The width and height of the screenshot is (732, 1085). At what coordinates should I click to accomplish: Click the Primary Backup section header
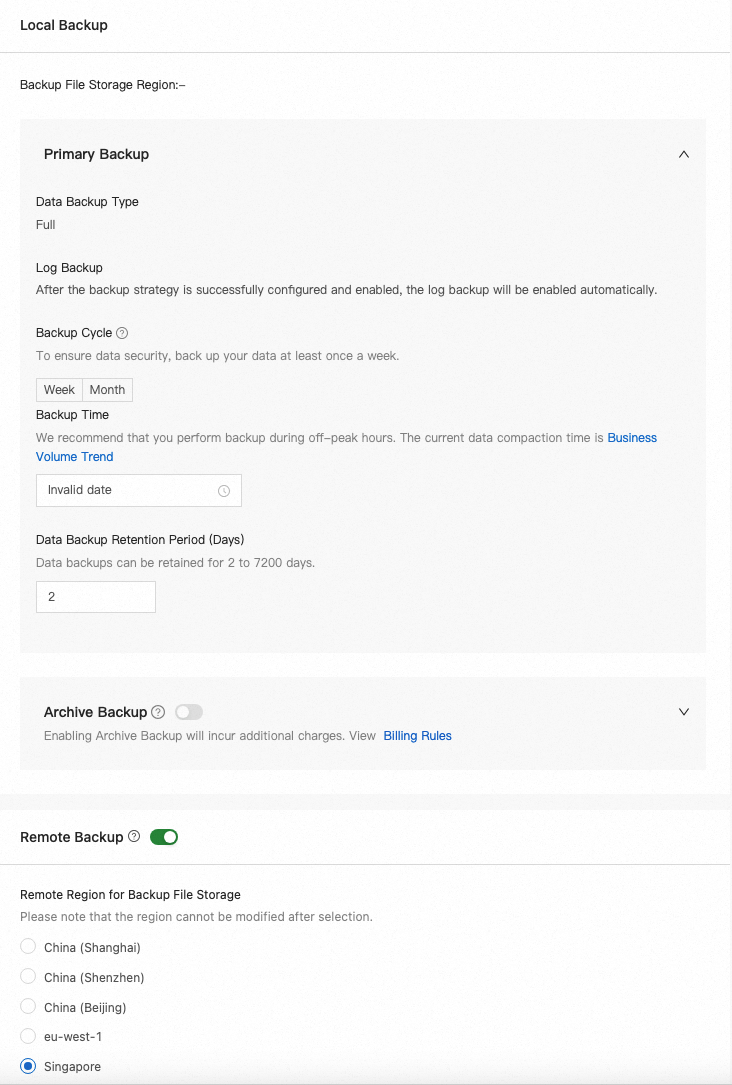97,154
